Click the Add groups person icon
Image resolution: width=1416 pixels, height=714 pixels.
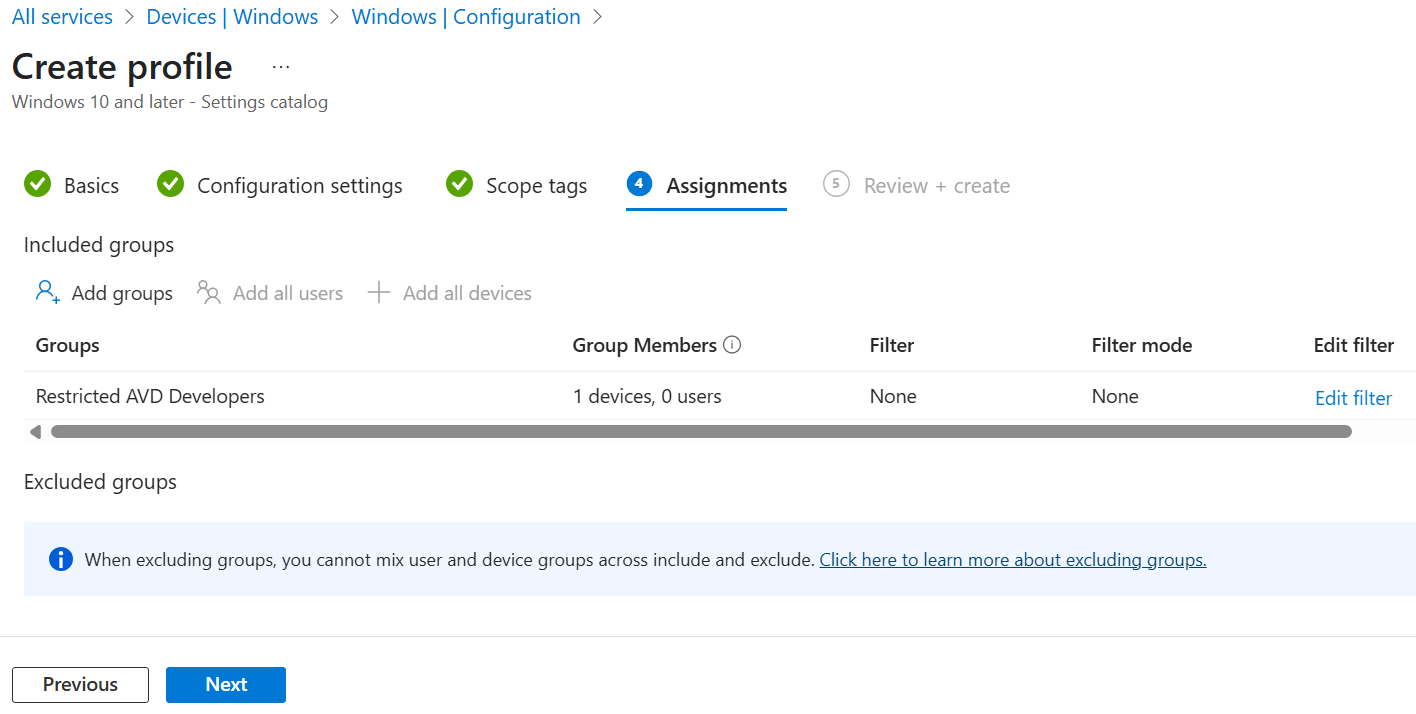pyautogui.click(x=47, y=292)
